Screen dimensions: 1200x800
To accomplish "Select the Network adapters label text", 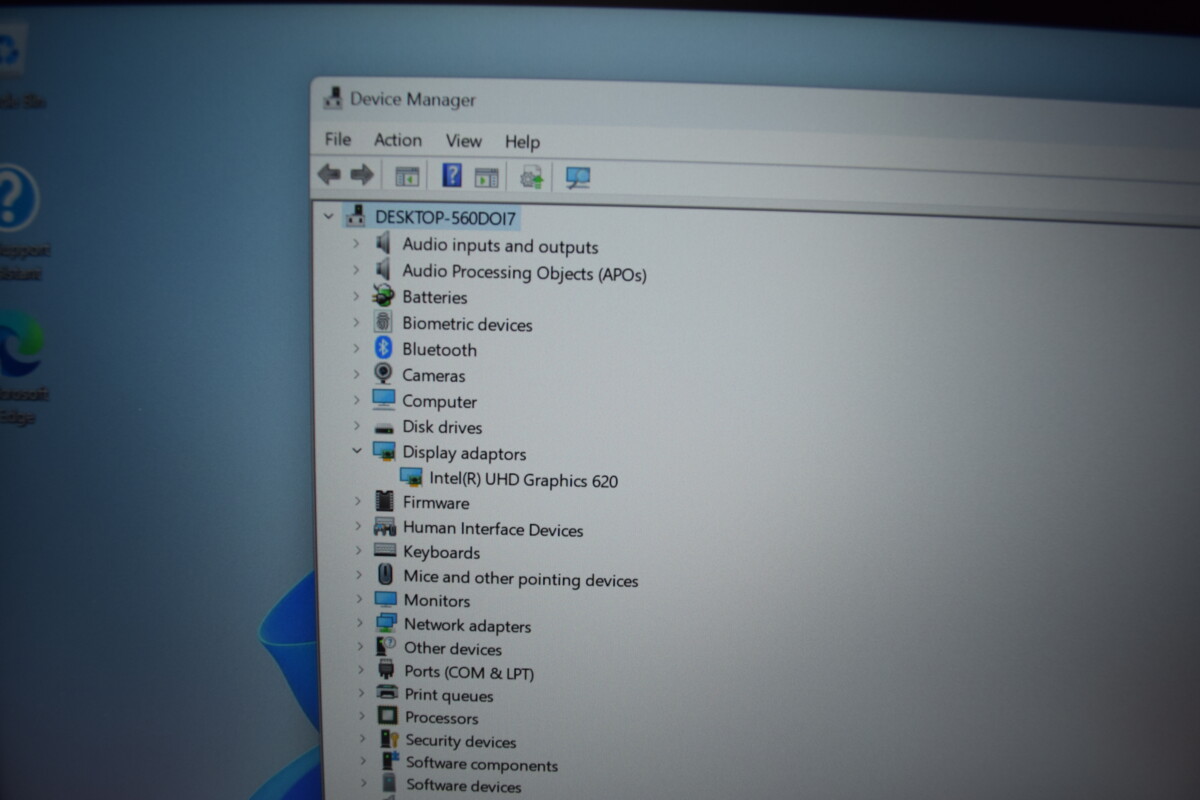I will [x=467, y=626].
